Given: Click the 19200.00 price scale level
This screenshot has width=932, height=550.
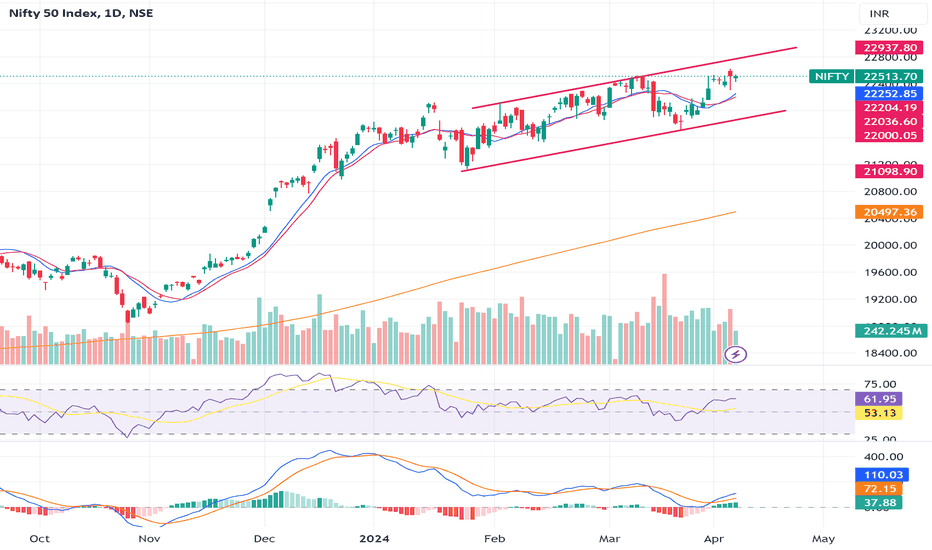Looking at the screenshot, I should 890,299.
